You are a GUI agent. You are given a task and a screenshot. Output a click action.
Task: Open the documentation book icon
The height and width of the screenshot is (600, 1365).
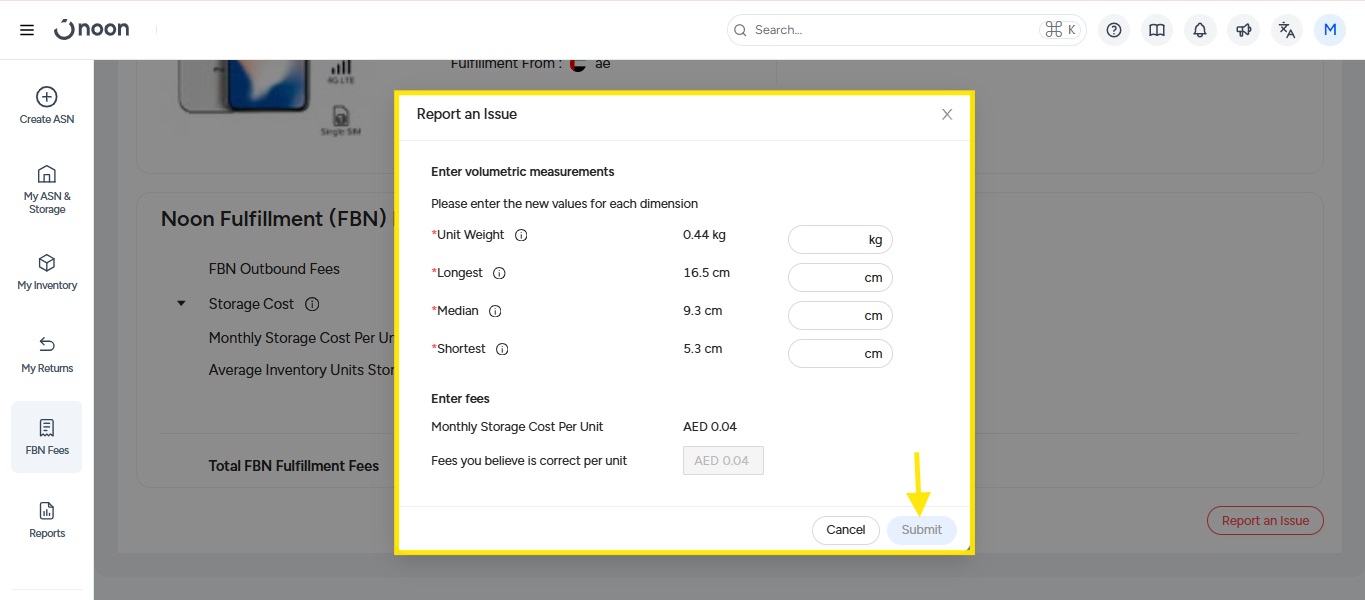click(x=1157, y=30)
